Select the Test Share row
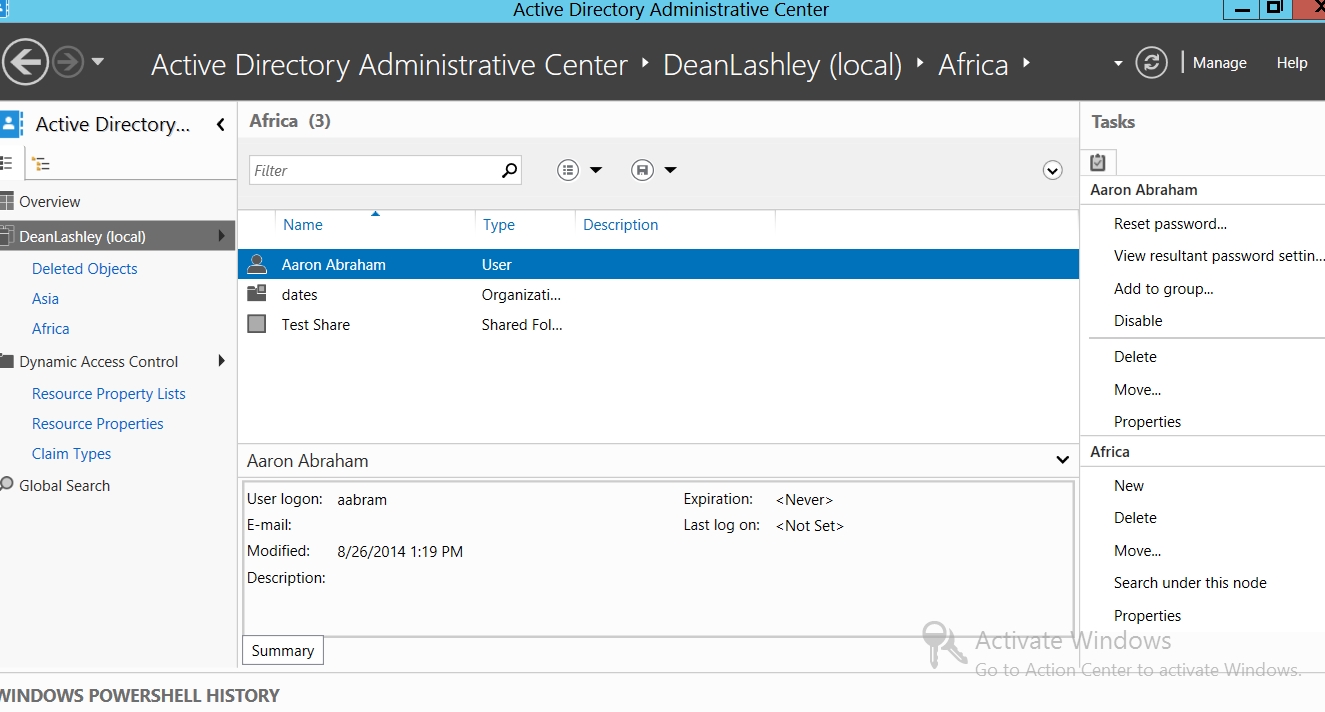This screenshot has height=712, width=1325. [658, 325]
